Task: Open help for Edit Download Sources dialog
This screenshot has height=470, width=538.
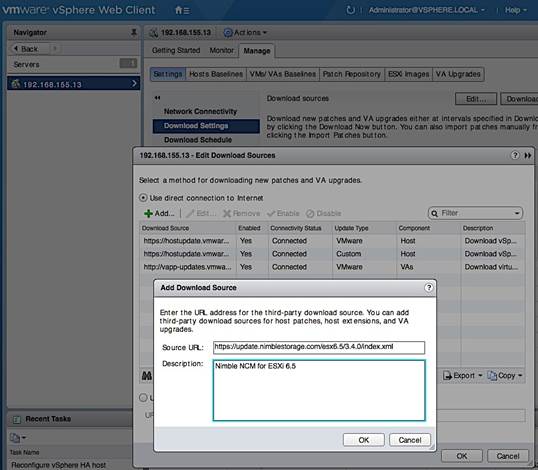Action: tap(515, 155)
